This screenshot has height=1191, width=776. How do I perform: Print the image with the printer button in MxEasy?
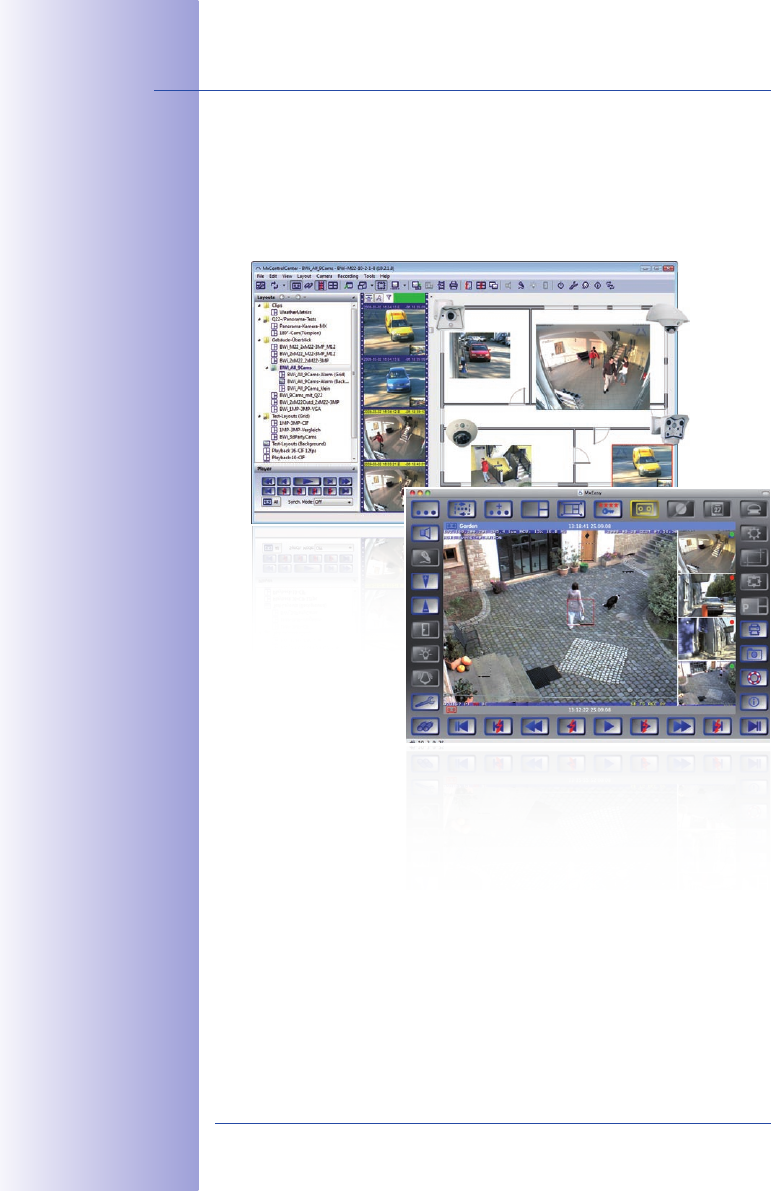pos(754,630)
